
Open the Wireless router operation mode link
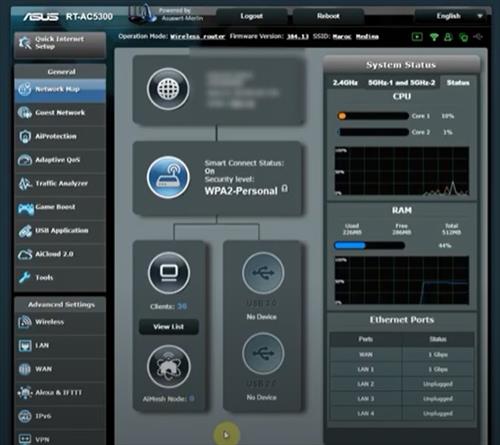point(198,36)
